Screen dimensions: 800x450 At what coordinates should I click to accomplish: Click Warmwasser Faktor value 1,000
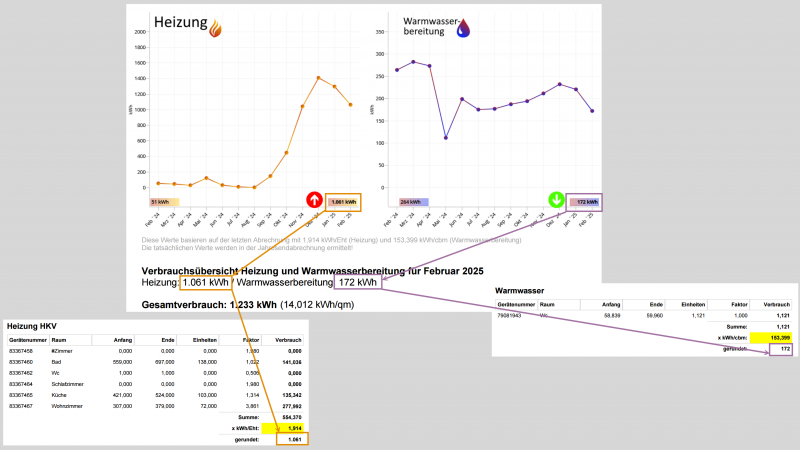[x=740, y=316]
